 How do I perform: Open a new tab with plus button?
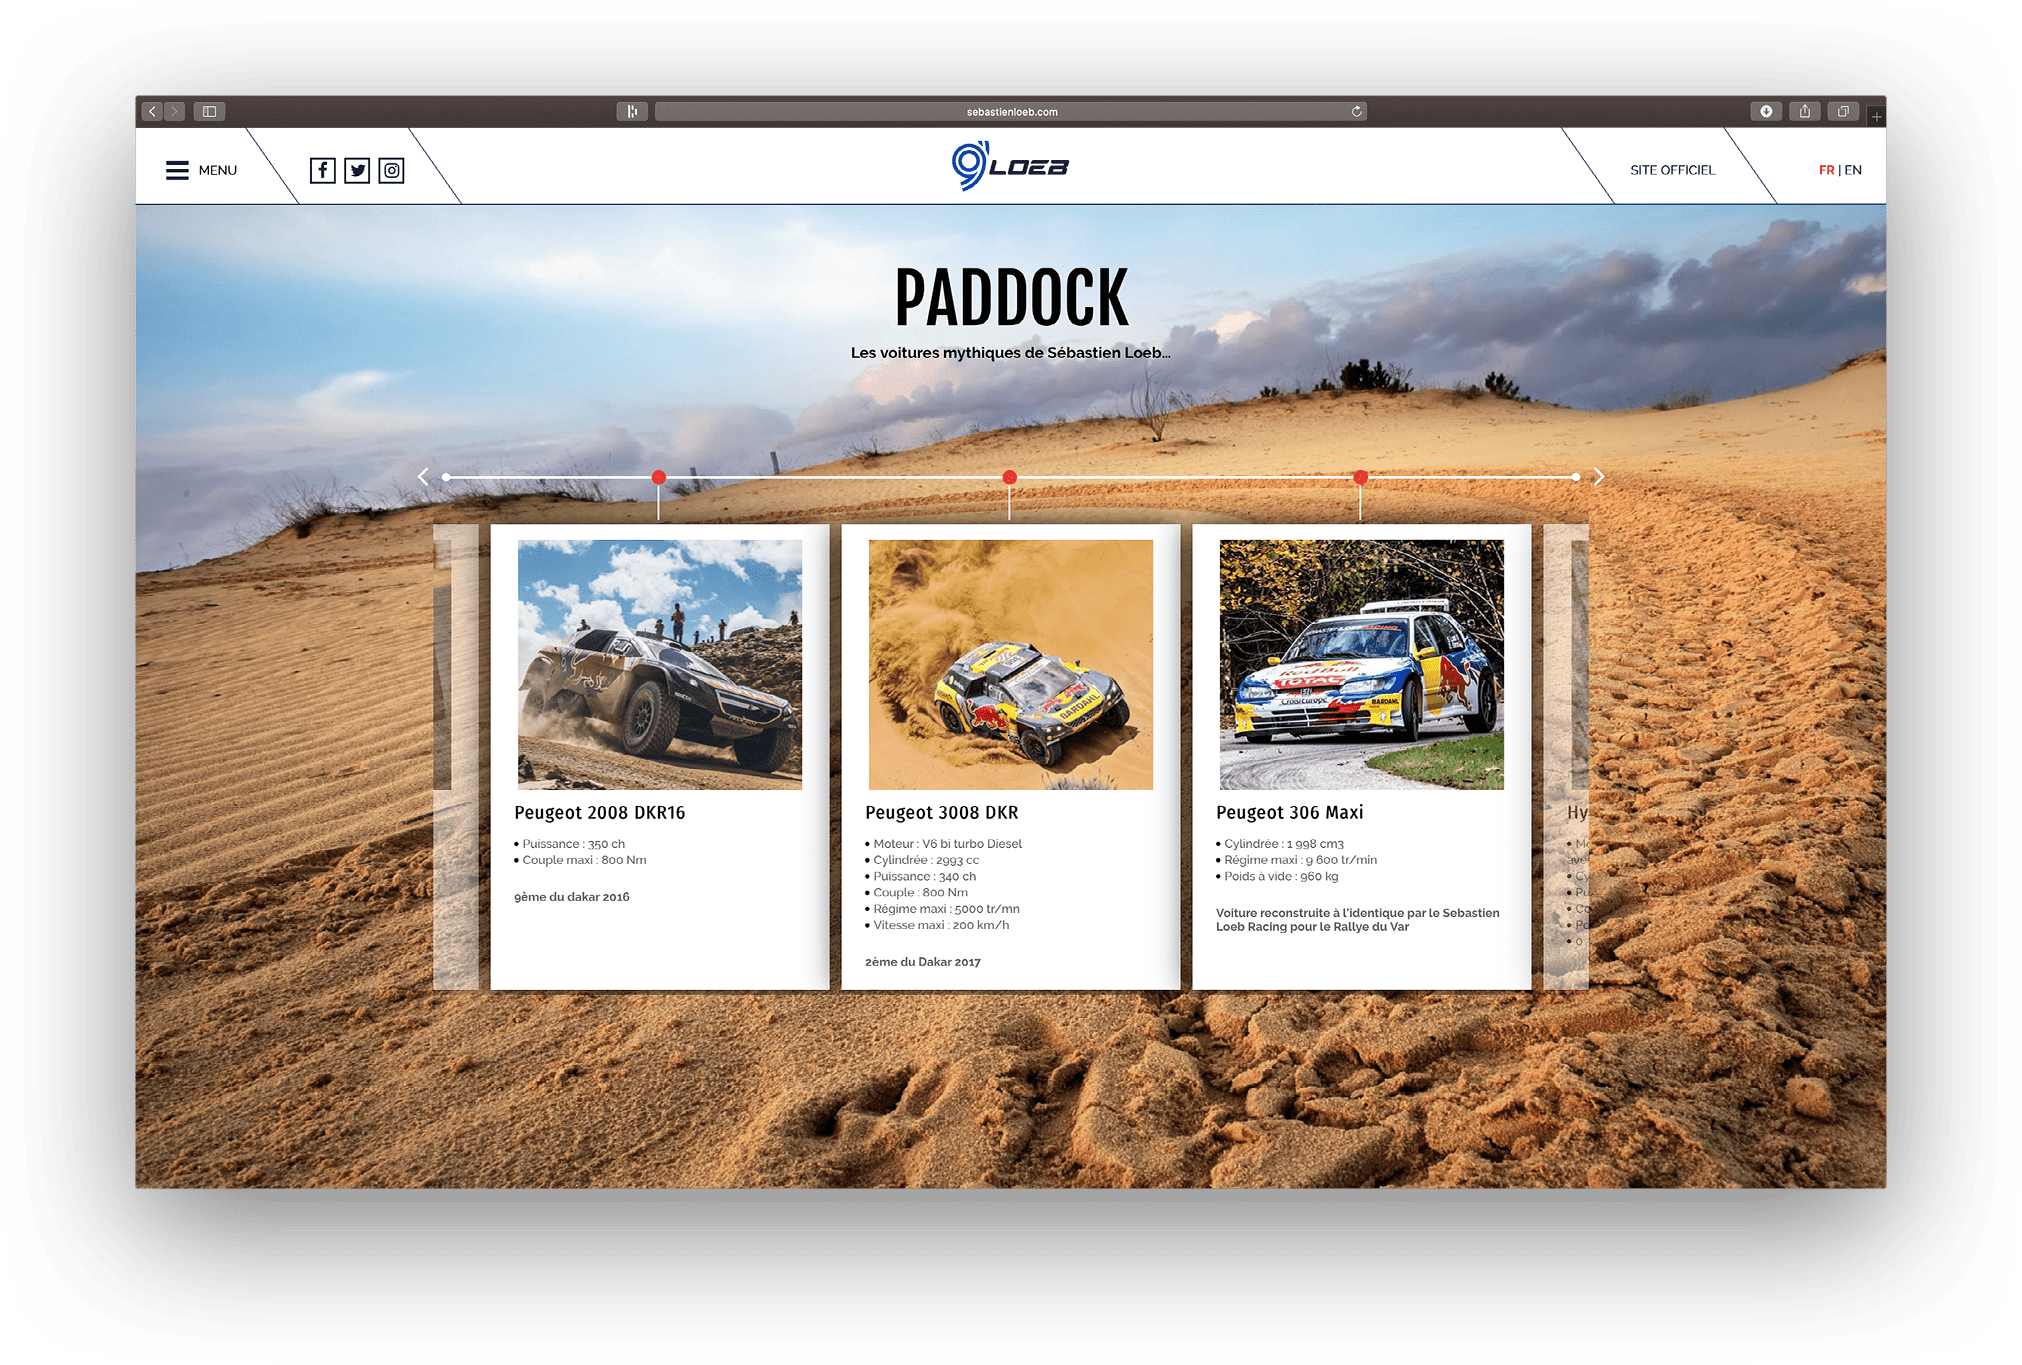1876,117
